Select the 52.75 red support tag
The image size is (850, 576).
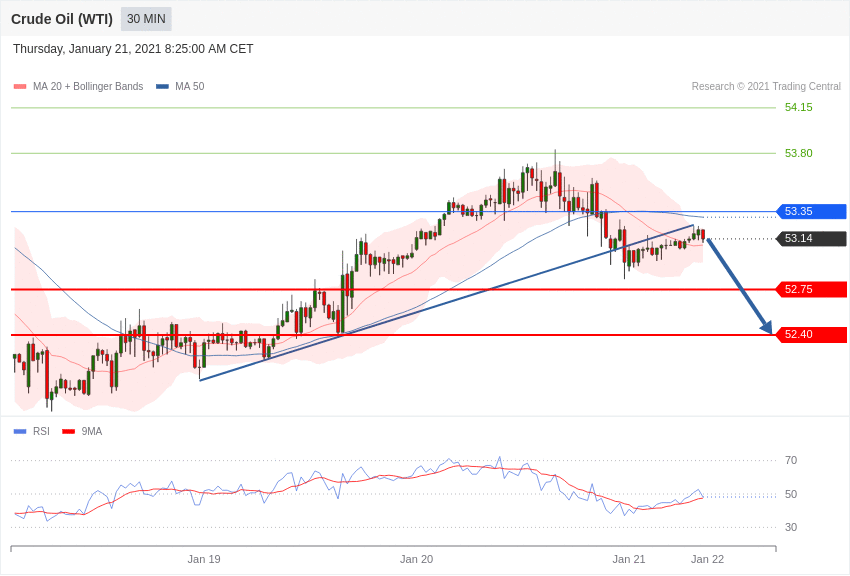[x=811, y=290]
